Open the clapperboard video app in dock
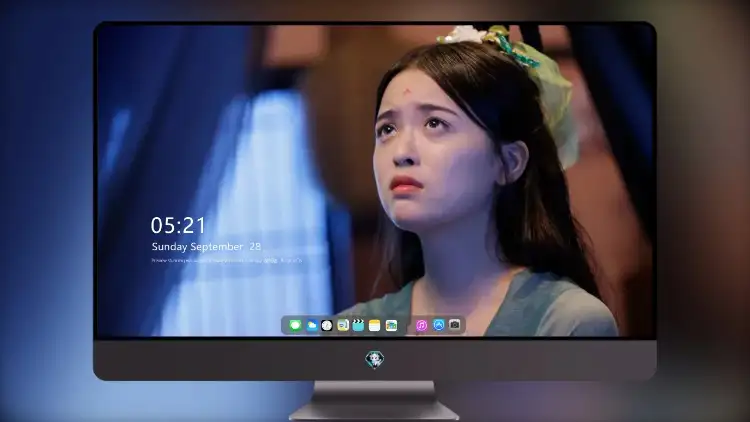This screenshot has height=422, width=750. click(358, 326)
